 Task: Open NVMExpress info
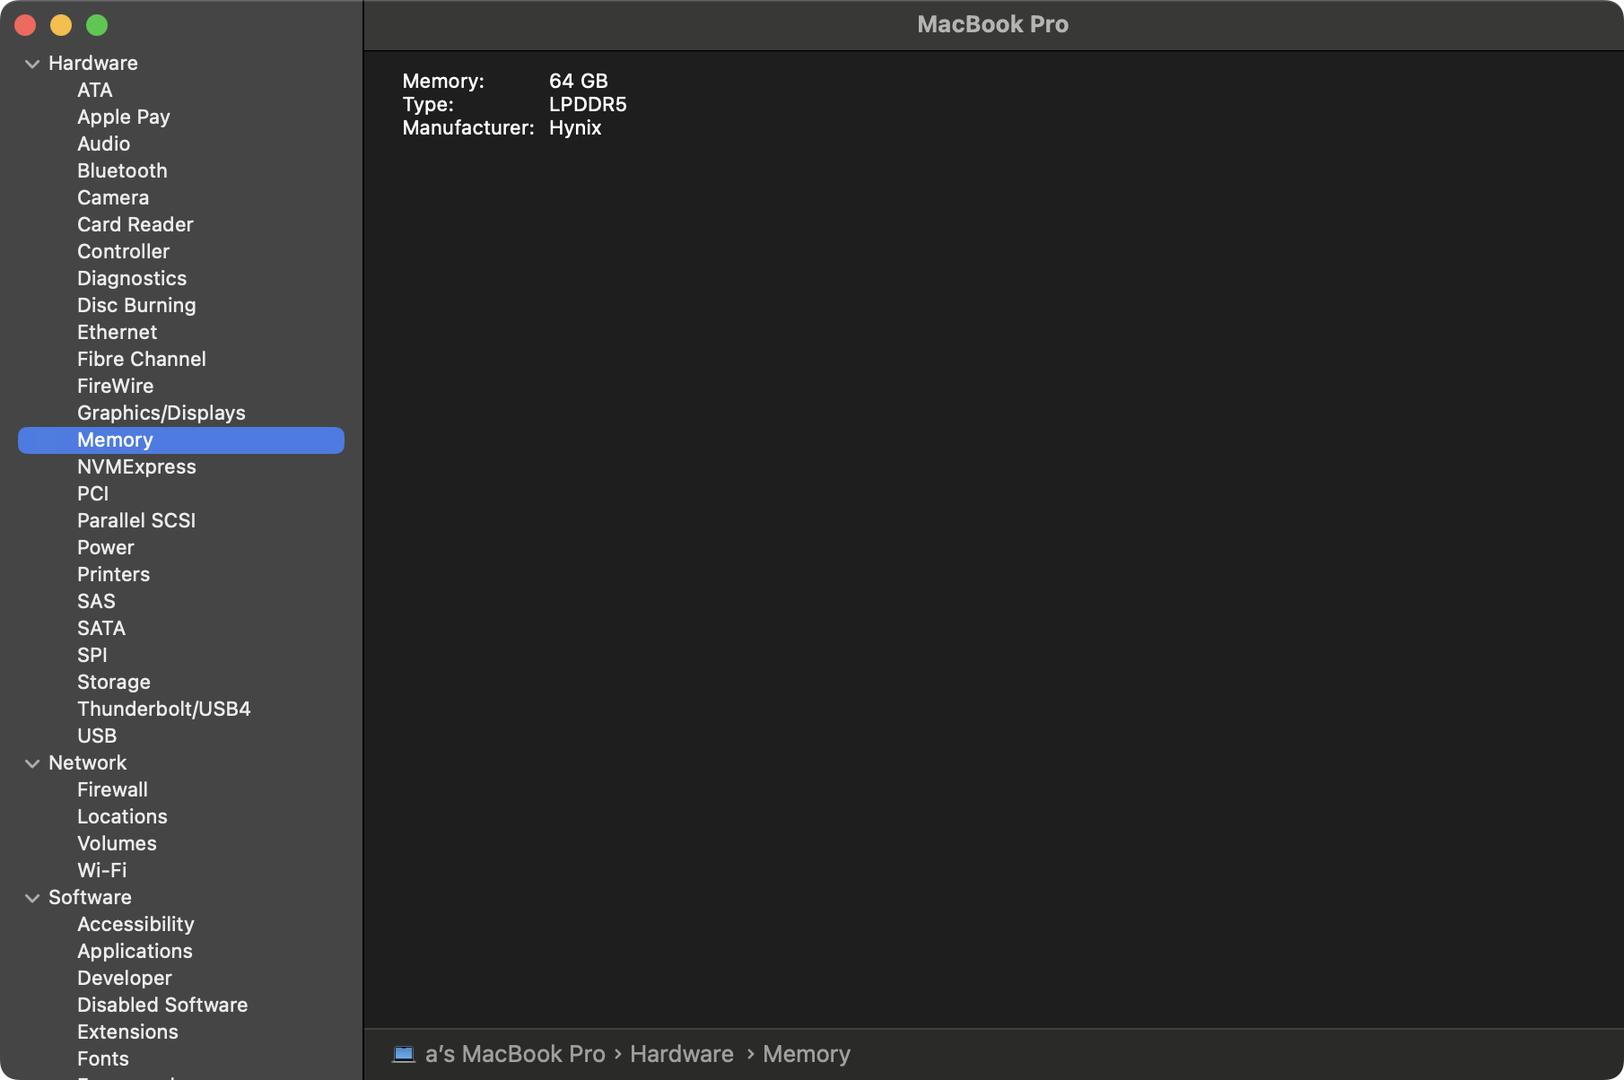click(x=137, y=467)
